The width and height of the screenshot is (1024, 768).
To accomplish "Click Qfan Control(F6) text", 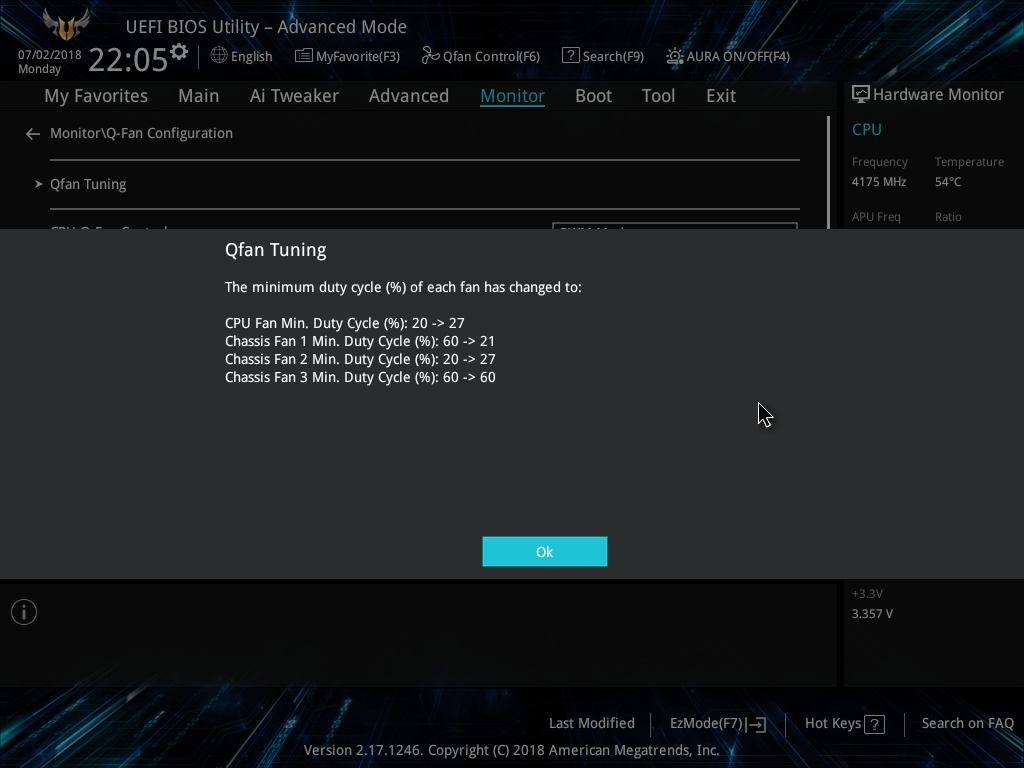I will (x=492, y=57).
